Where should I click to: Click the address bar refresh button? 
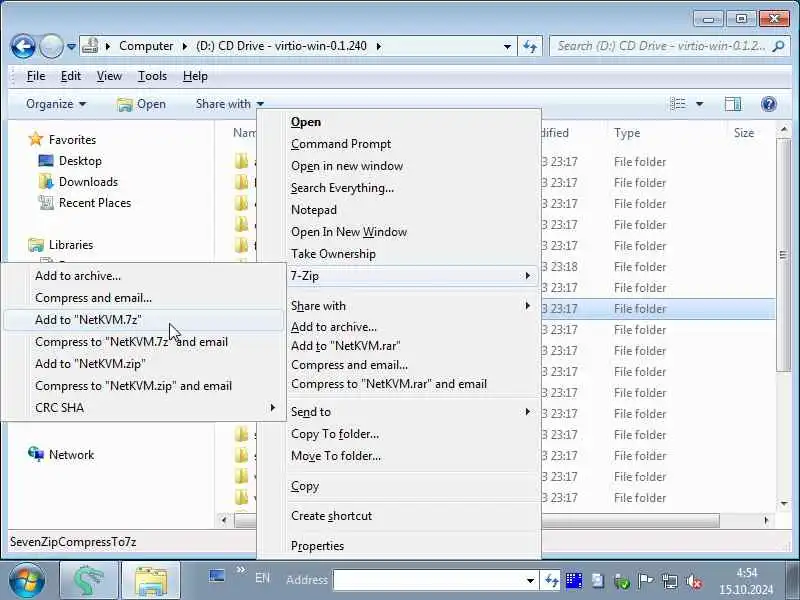(x=530, y=46)
